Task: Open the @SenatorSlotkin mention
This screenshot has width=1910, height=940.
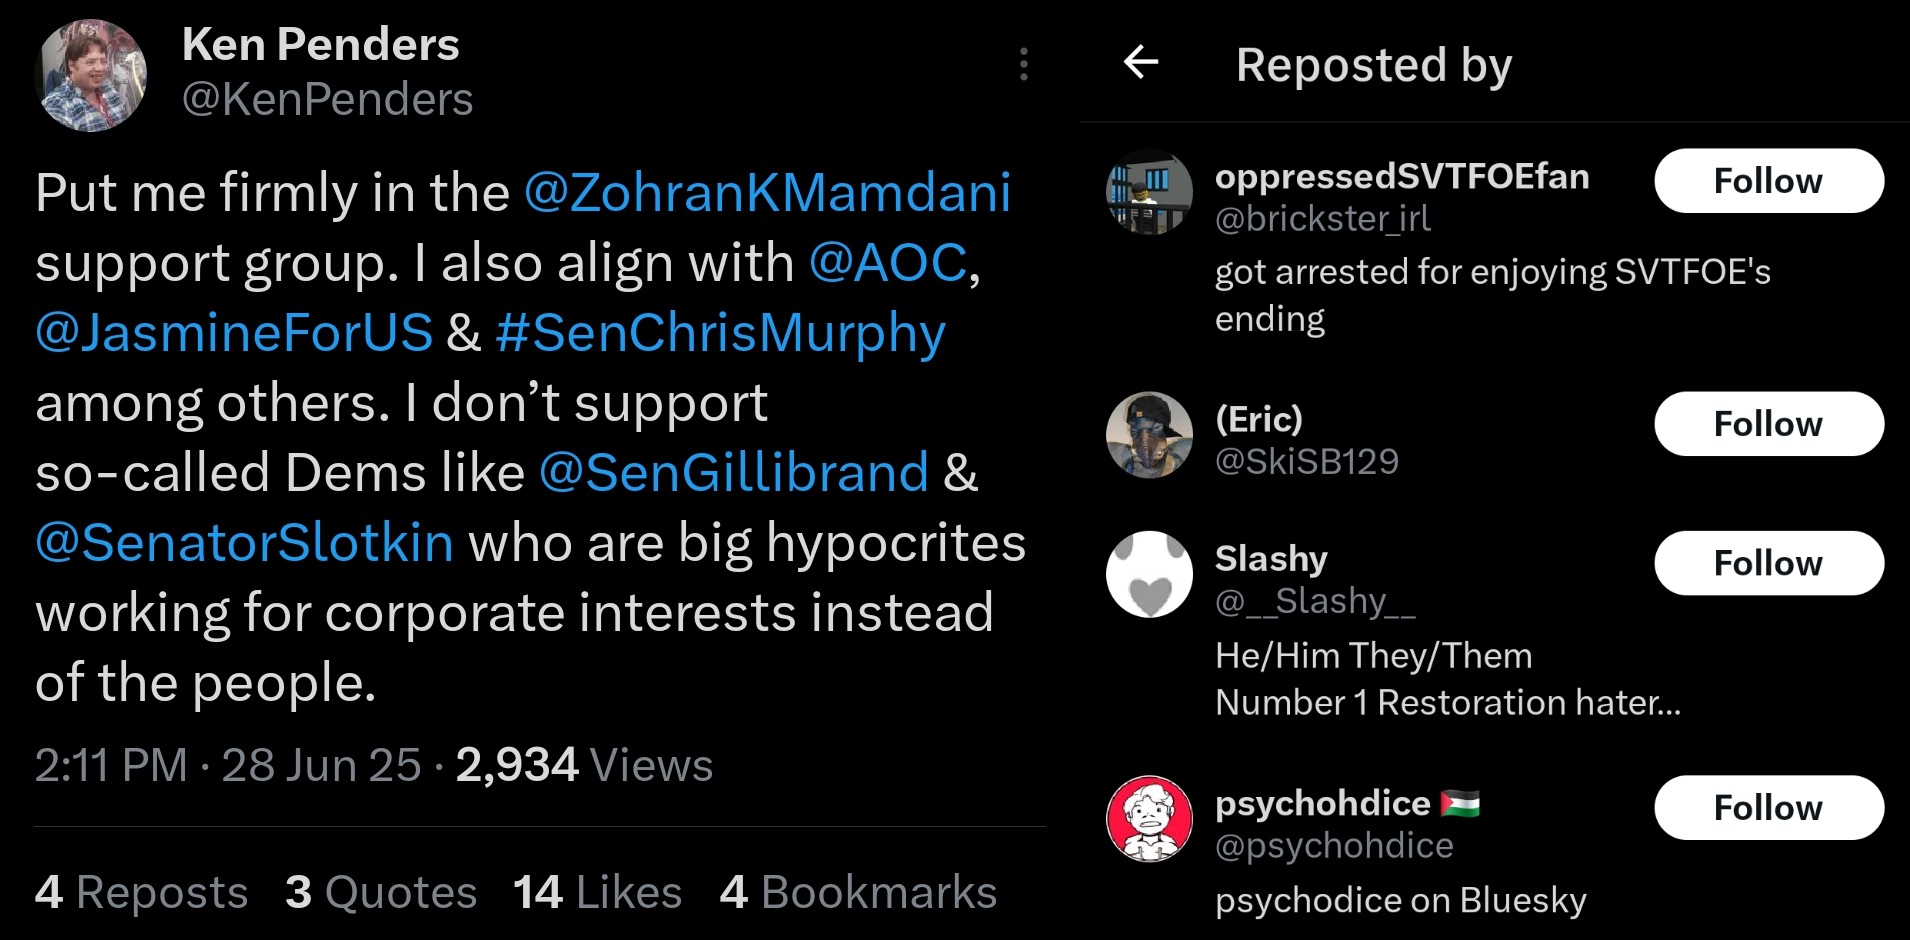Action: (244, 543)
